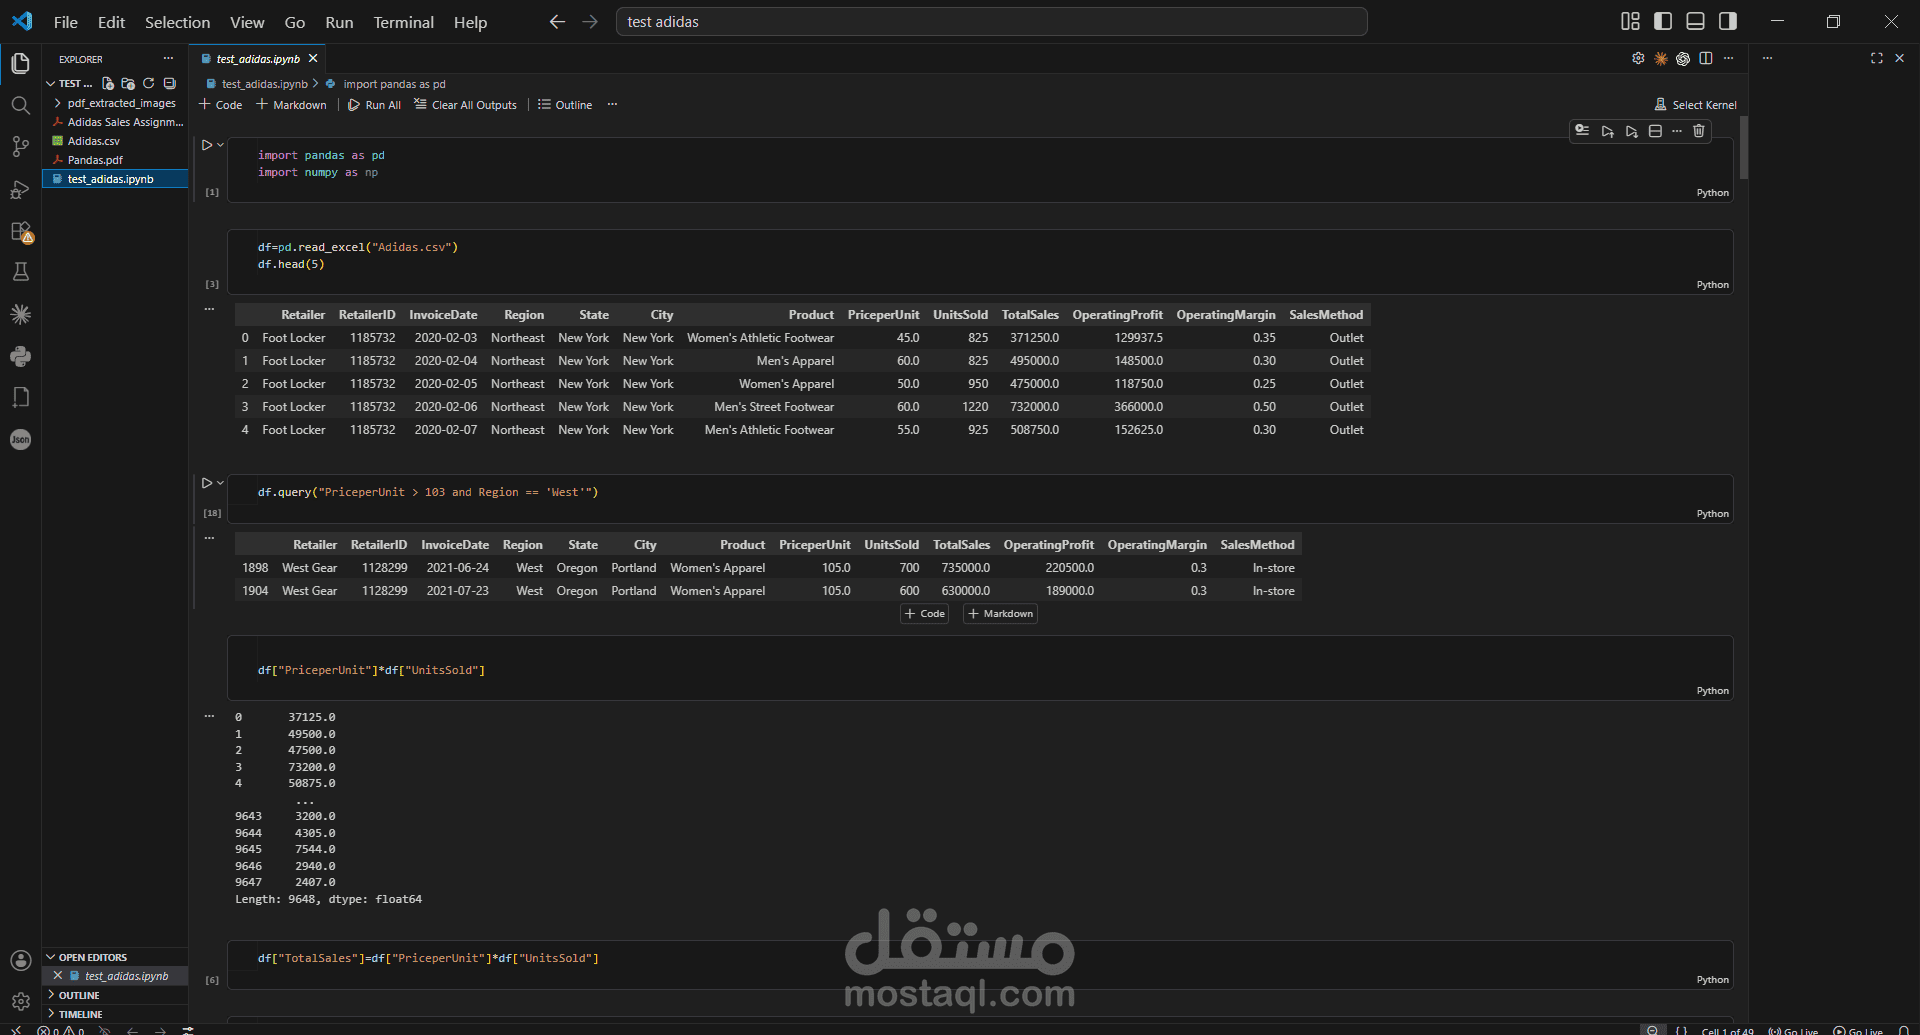
Task: Open the View menu
Action: coord(247,22)
